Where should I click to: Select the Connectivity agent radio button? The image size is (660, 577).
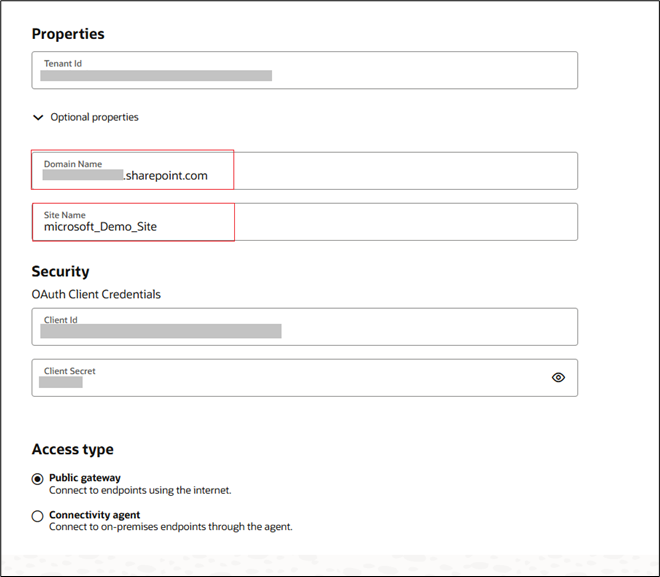(x=38, y=516)
